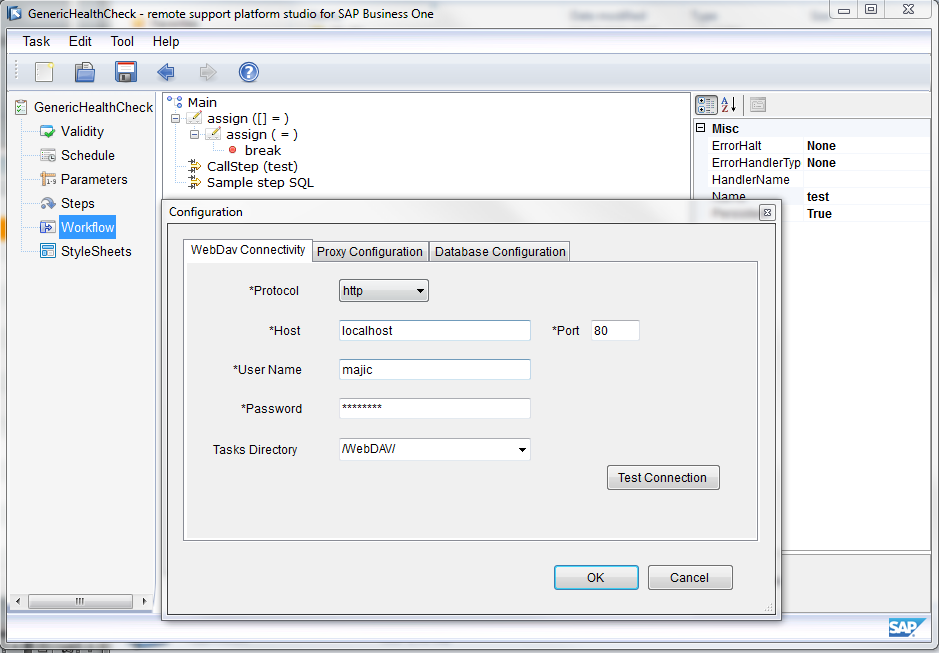Screen dimensions: 939x653
Task: Click the Name property value test
Action: pos(817,196)
